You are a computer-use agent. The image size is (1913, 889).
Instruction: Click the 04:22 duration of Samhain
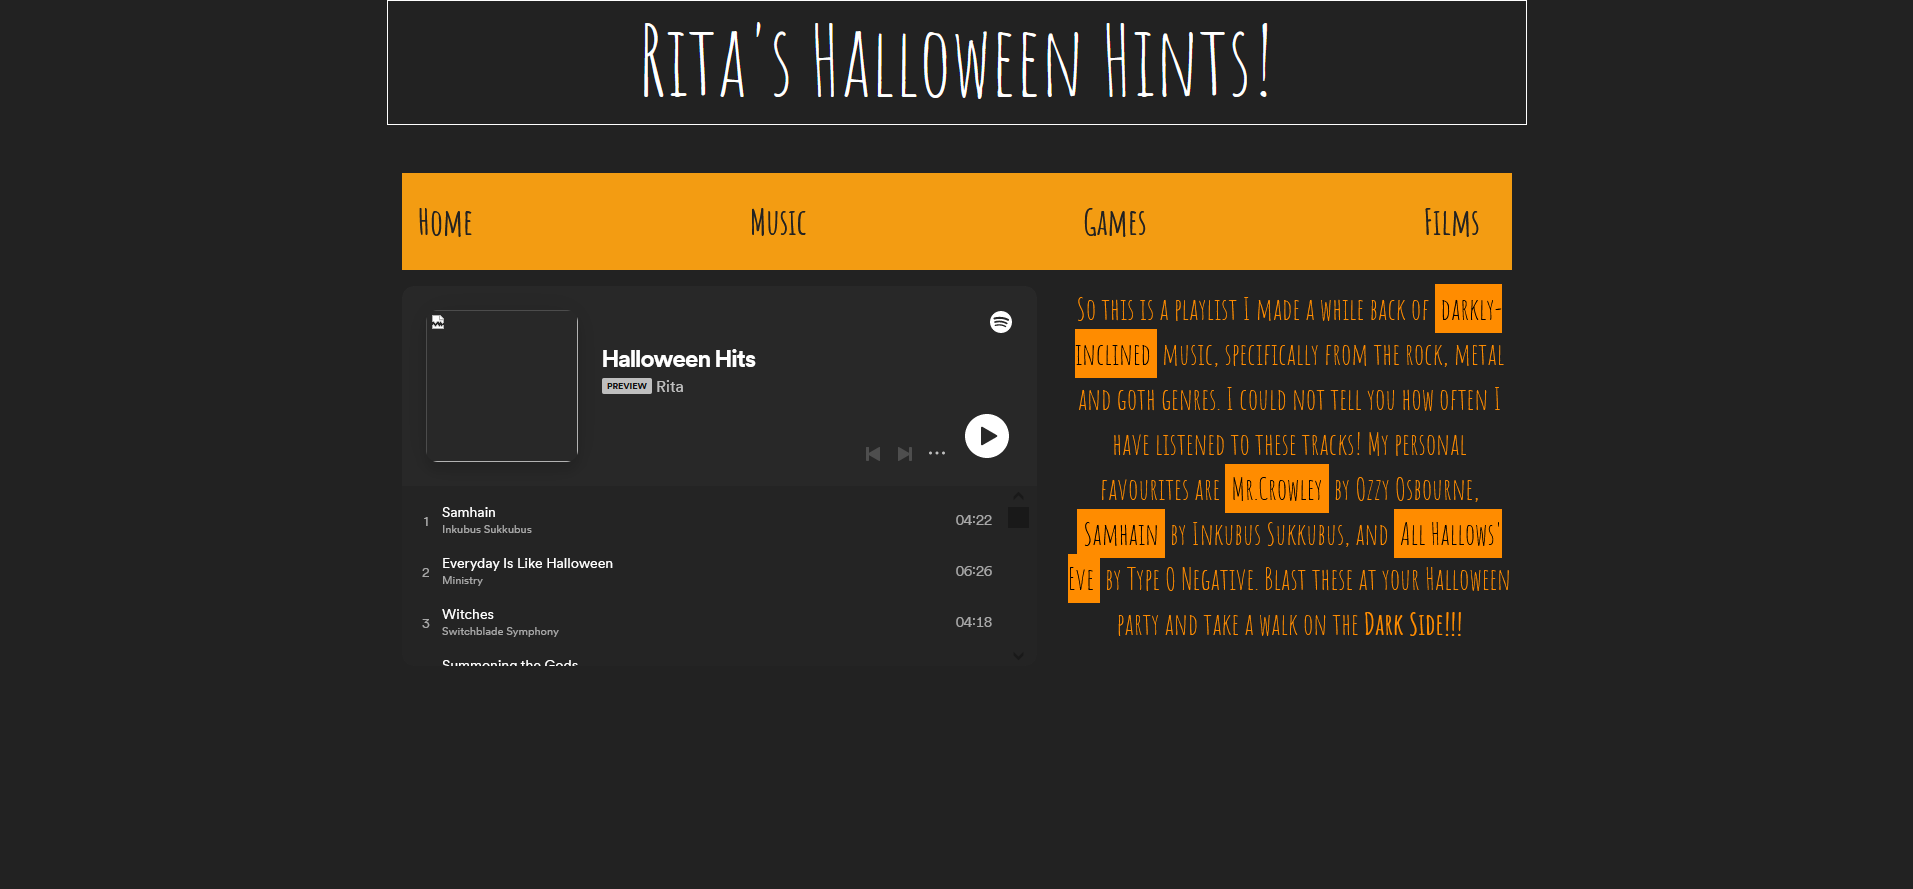pyautogui.click(x=973, y=520)
